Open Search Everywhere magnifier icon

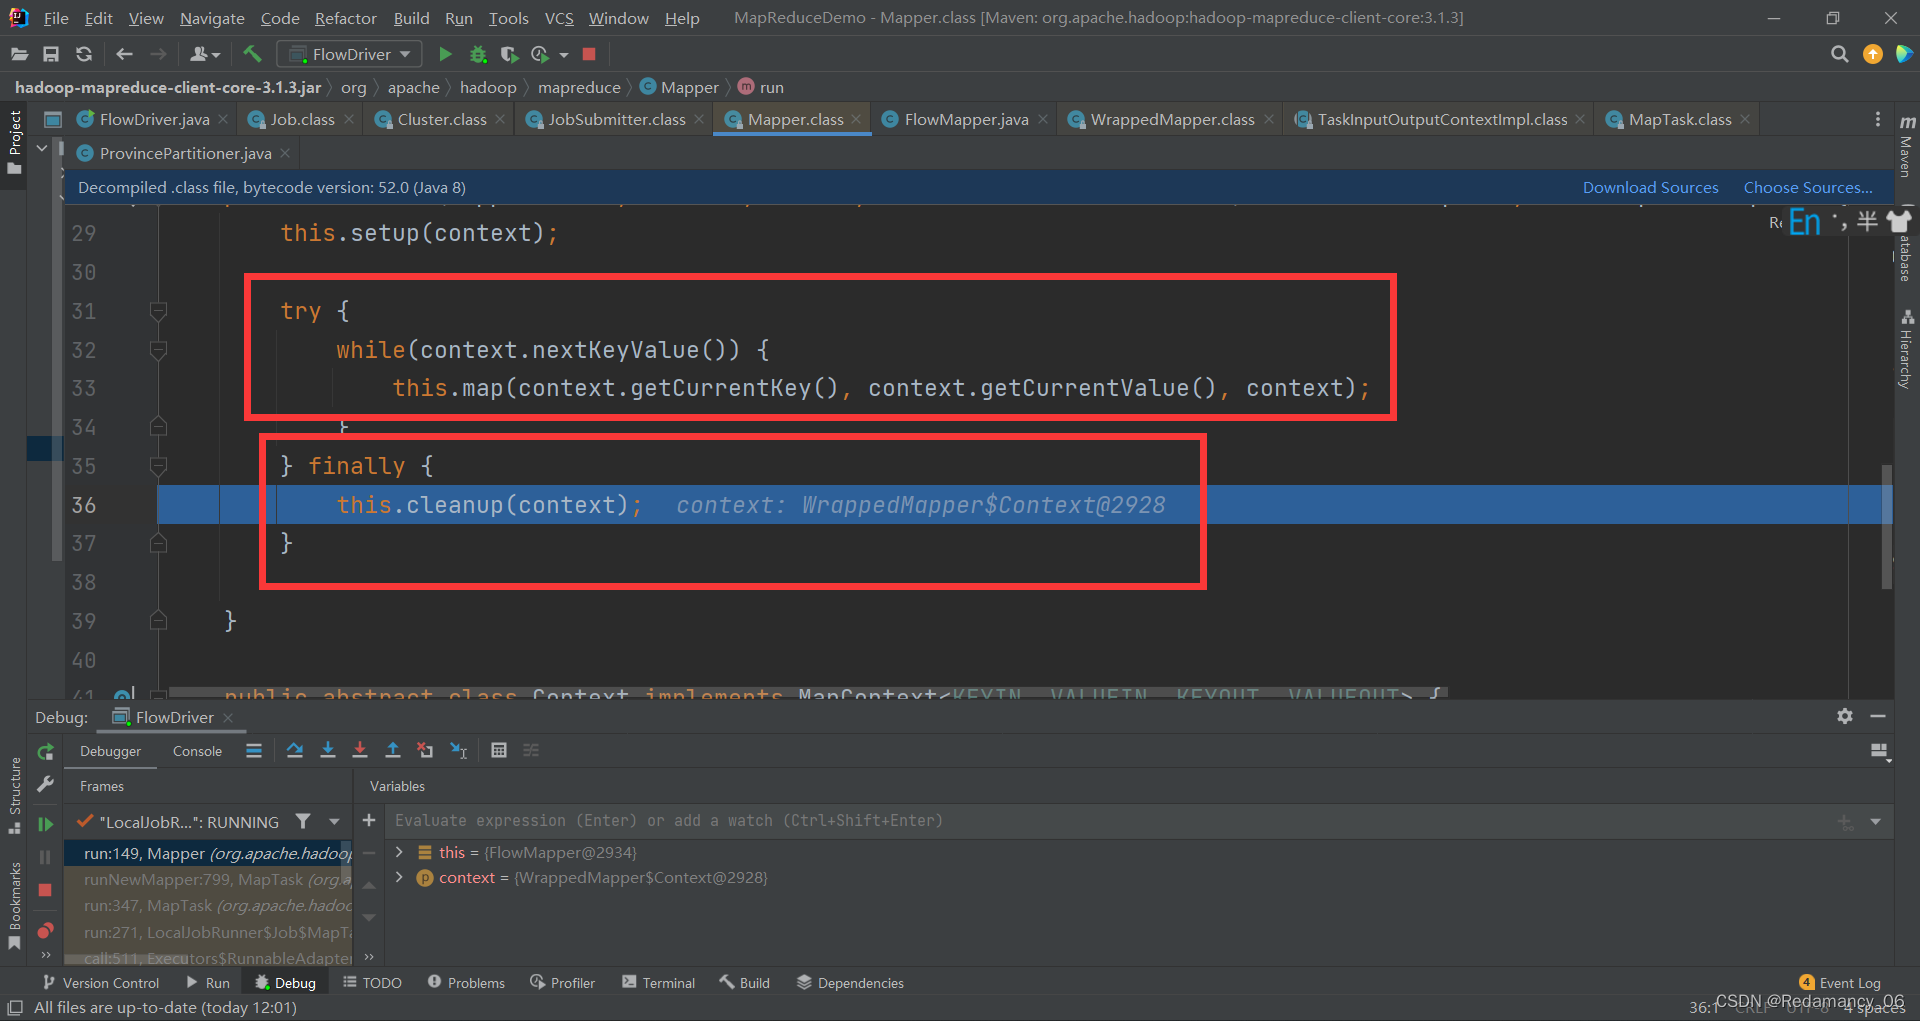(1839, 54)
